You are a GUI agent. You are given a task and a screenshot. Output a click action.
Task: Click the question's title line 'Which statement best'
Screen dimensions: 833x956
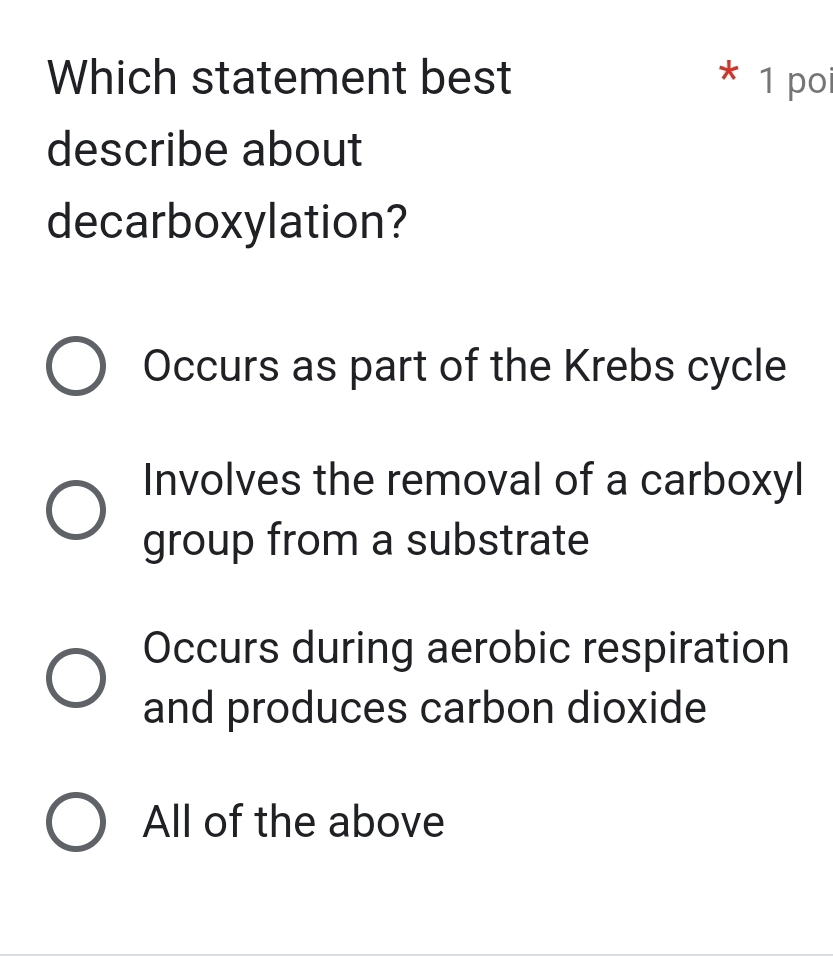[278, 77]
